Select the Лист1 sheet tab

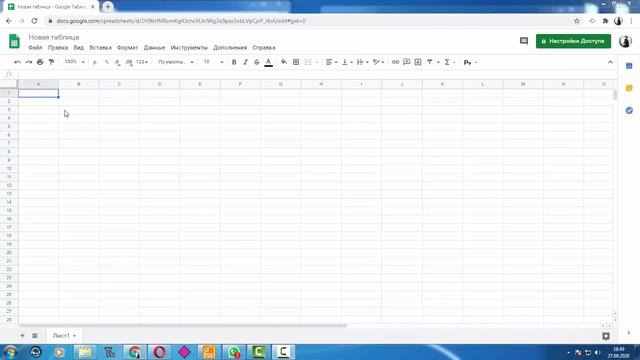[x=64, y=336]
